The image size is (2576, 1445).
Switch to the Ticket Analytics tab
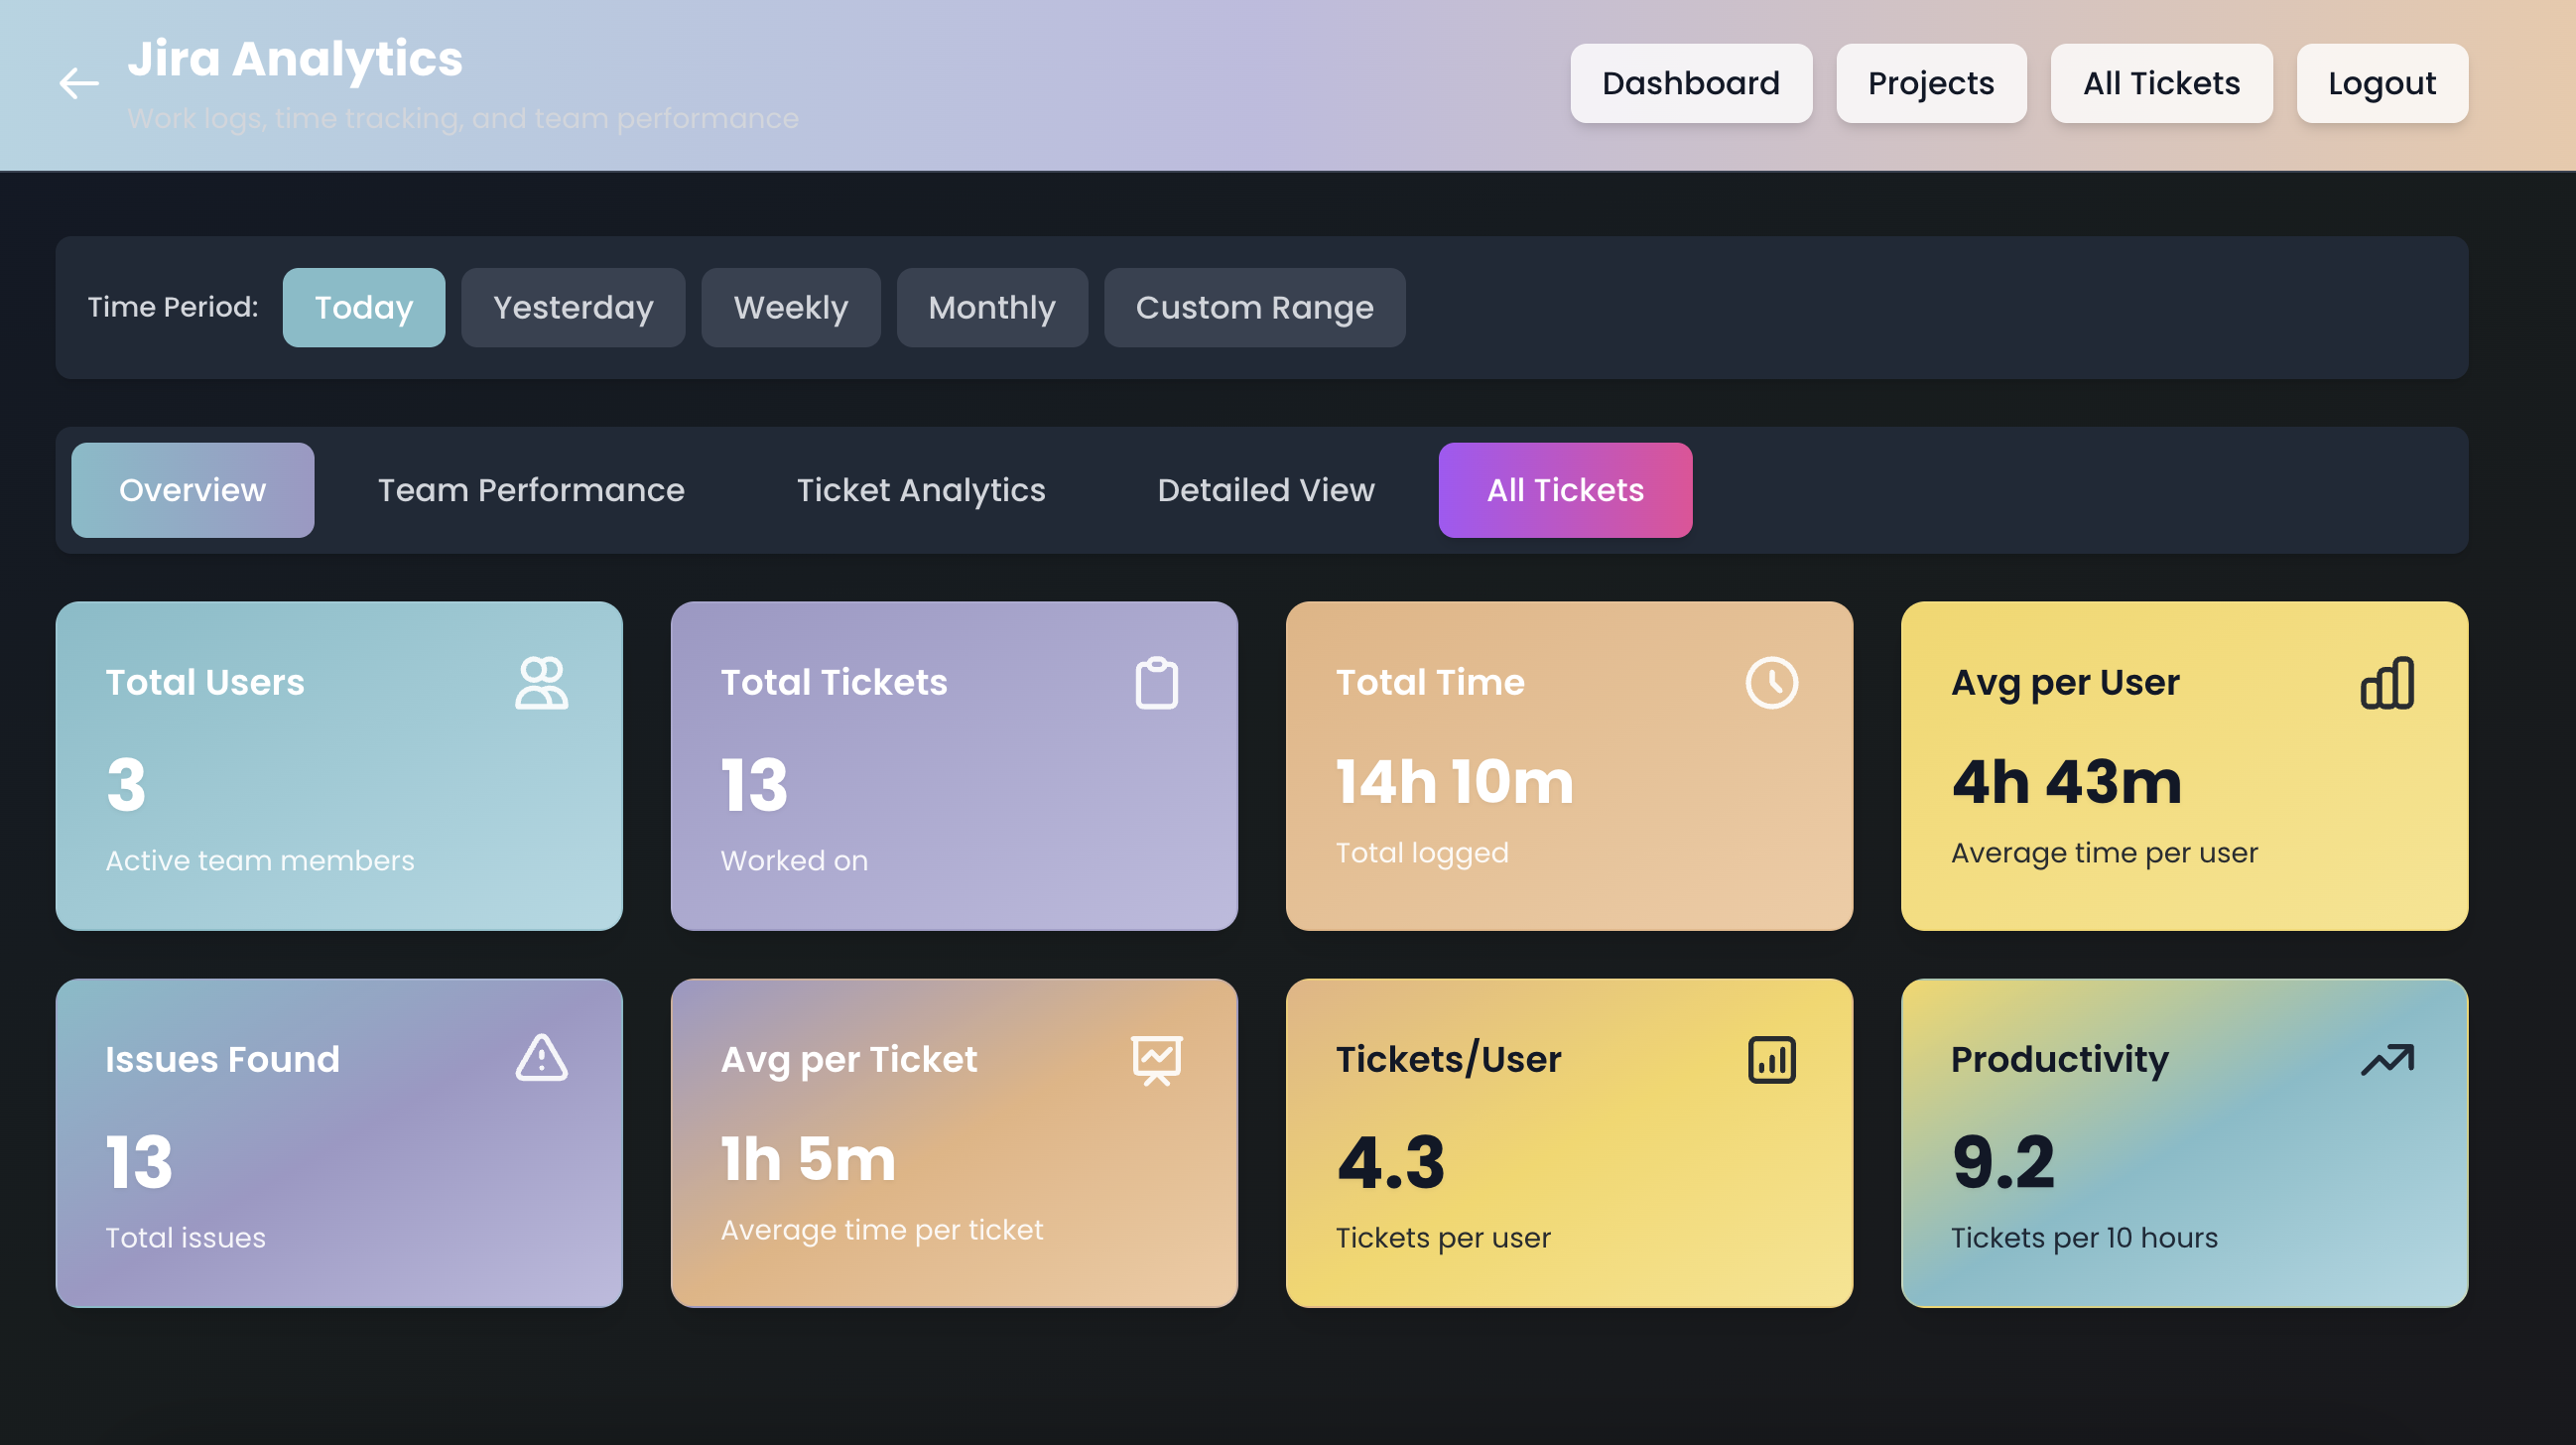921,490
